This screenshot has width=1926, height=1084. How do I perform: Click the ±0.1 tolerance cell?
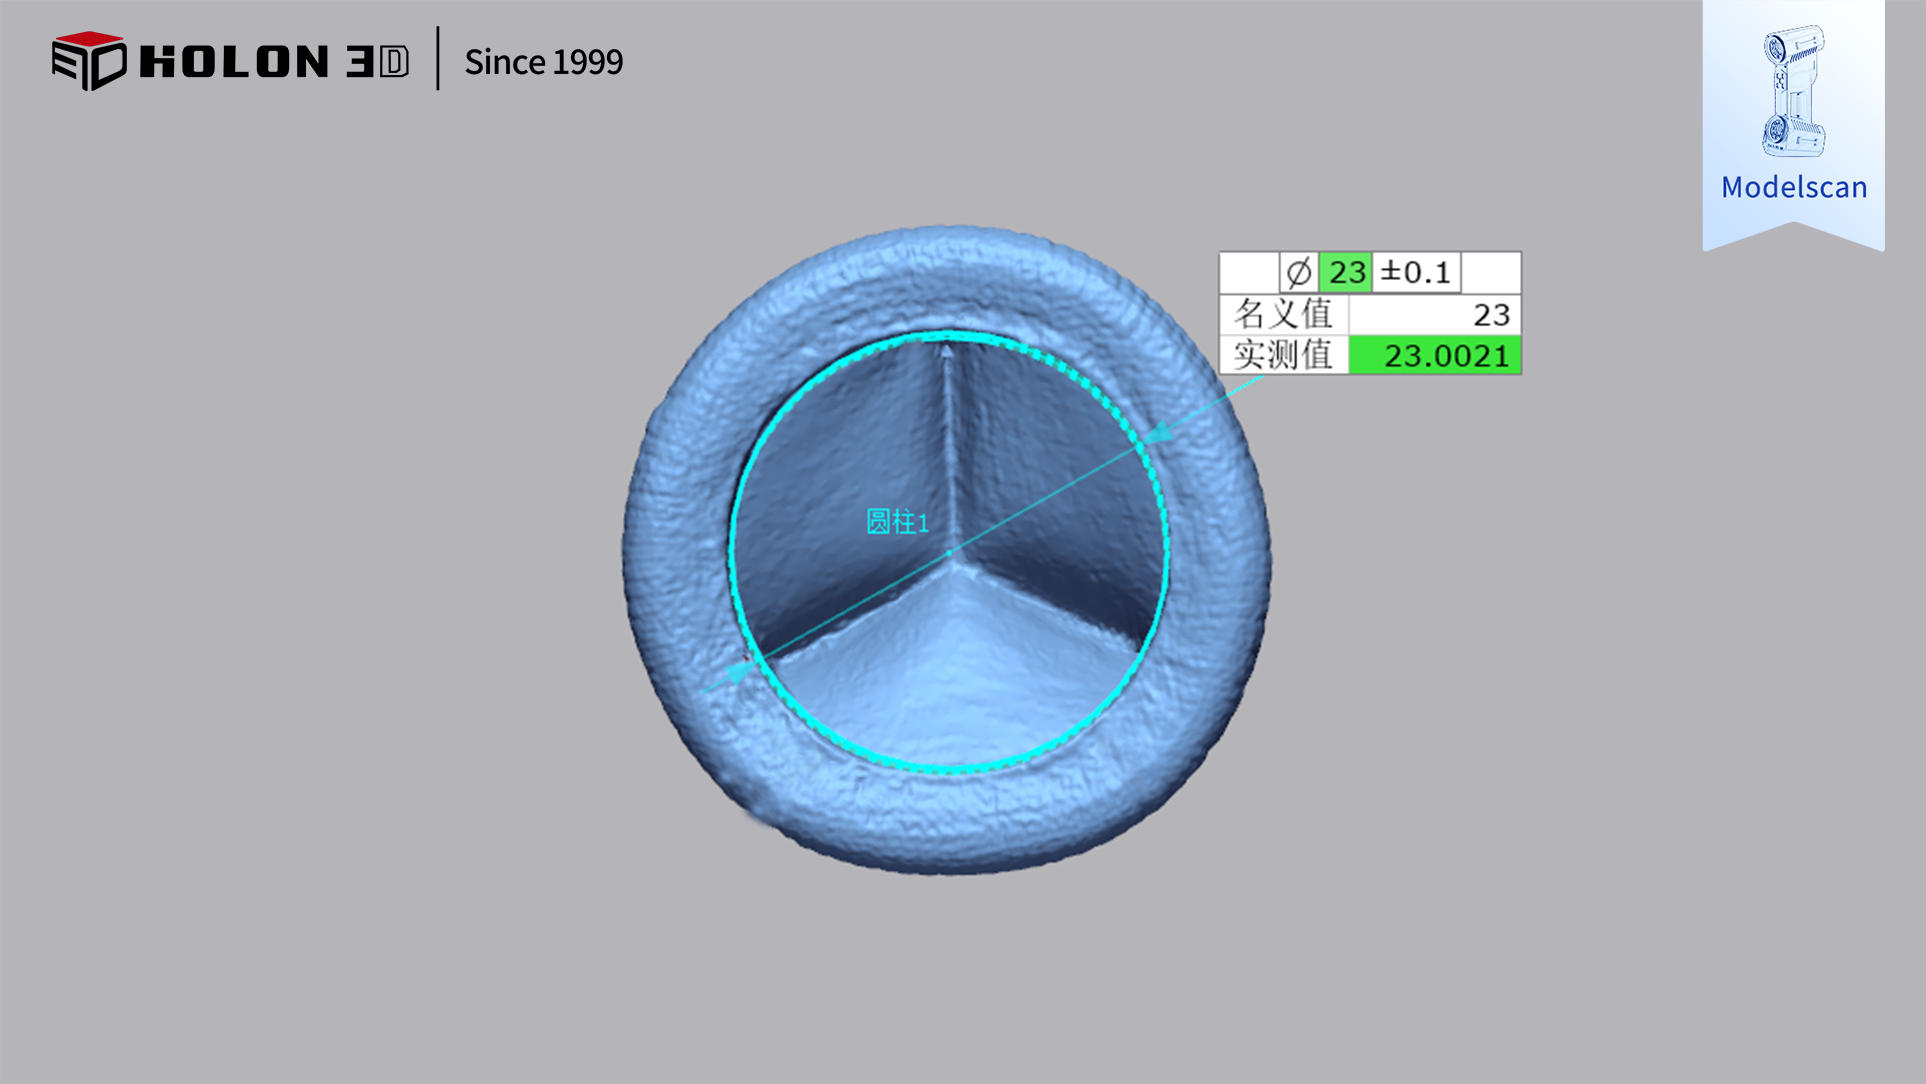1415,272
